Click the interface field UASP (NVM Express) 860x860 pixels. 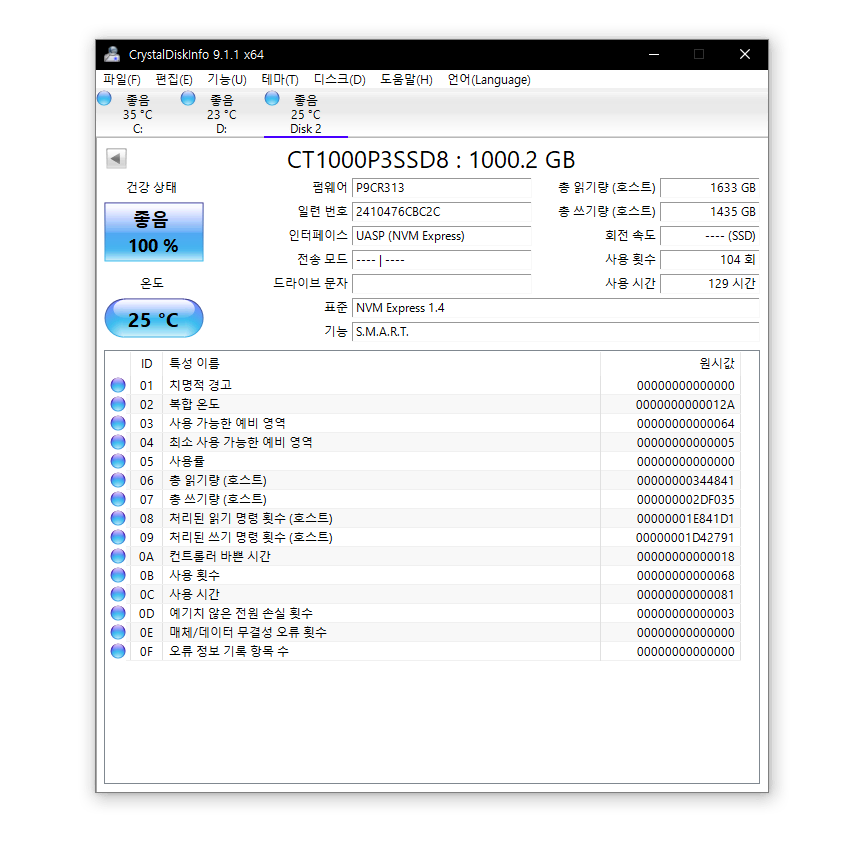pyautogui.click(x=442, y=236)
